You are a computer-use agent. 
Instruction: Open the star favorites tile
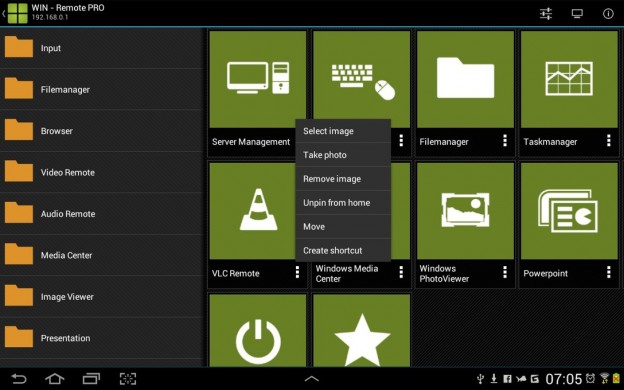361,330
